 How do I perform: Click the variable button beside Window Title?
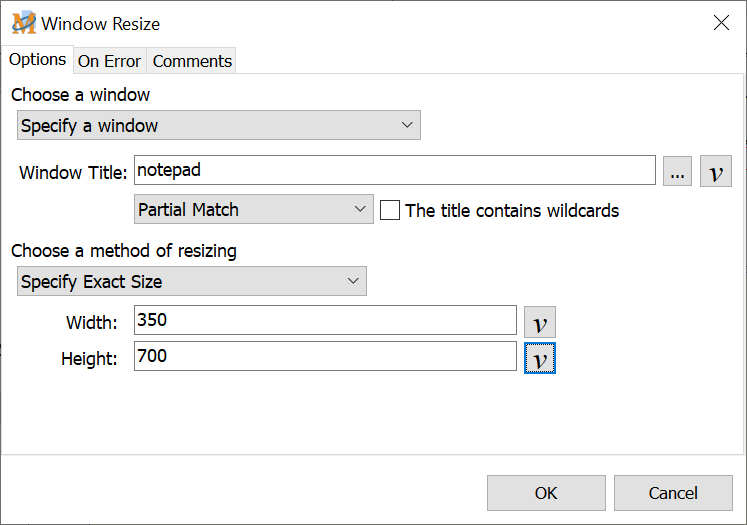[x=715, y=172]
